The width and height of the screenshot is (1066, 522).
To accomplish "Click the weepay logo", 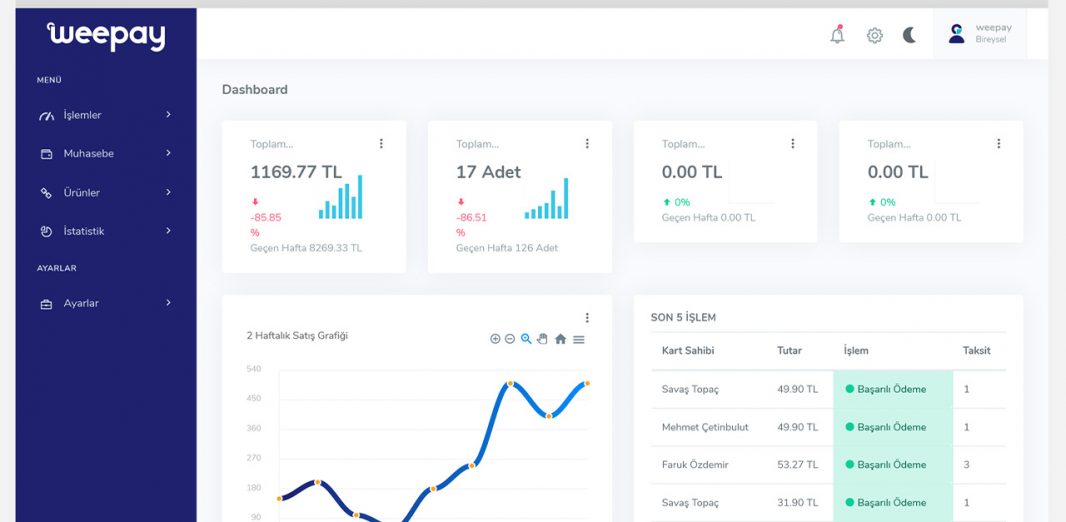I will tap(106, 36).
